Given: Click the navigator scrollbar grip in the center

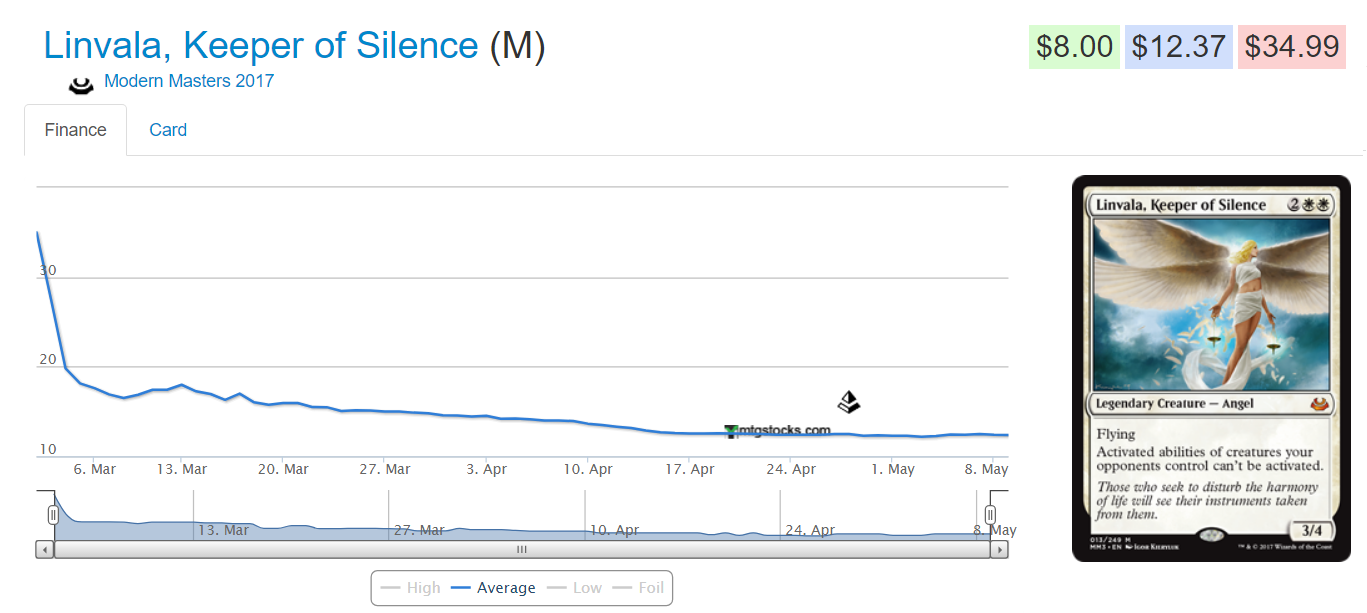Looking at the screenshot, I should (522, 549).
